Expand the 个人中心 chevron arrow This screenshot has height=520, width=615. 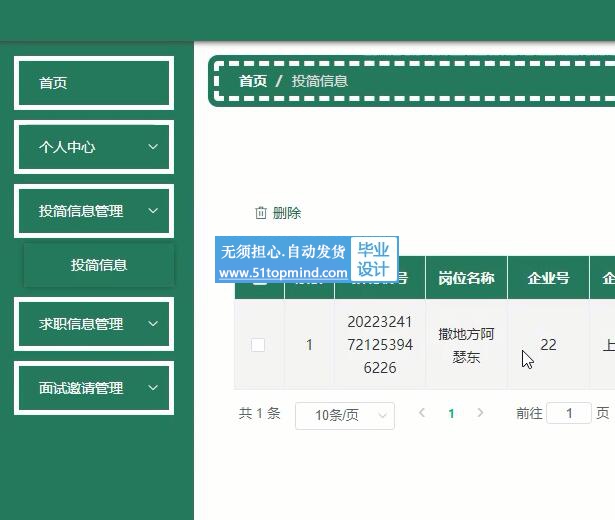(x=153, y=147)
